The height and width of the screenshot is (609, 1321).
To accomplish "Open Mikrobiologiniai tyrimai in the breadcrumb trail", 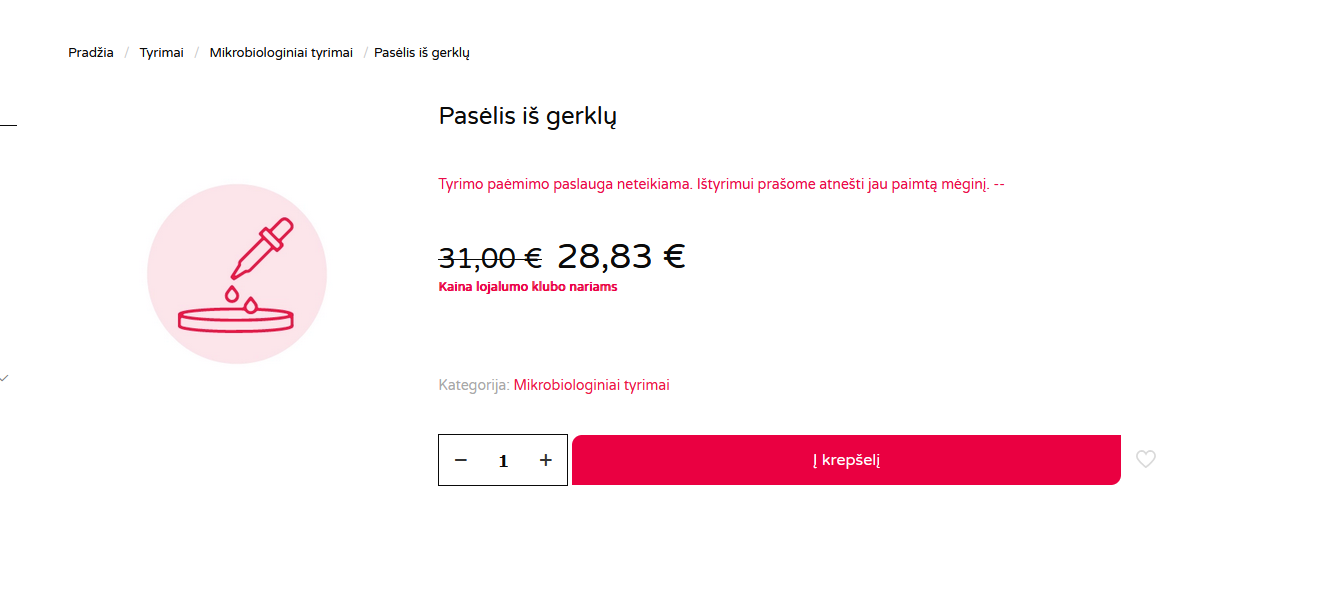I will [281, 53].
